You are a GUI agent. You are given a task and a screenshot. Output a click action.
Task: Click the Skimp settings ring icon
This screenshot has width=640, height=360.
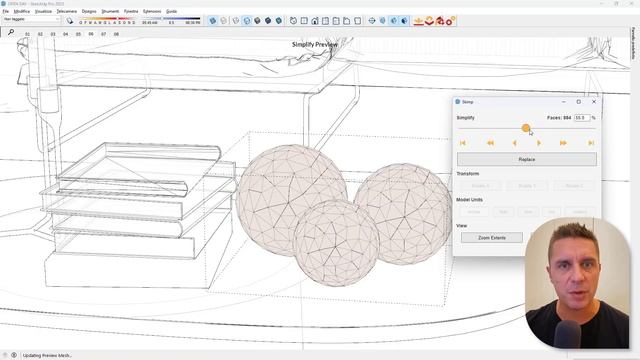(450, 21)
